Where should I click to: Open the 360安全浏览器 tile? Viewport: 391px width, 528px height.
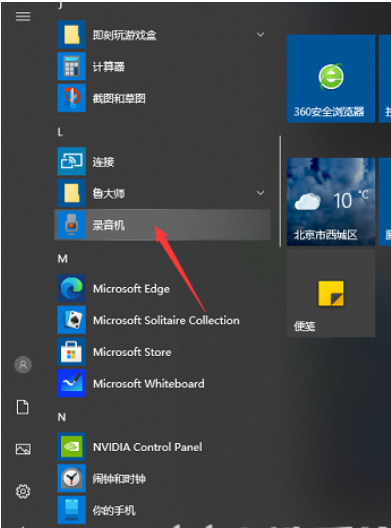[x=331, y=78]
